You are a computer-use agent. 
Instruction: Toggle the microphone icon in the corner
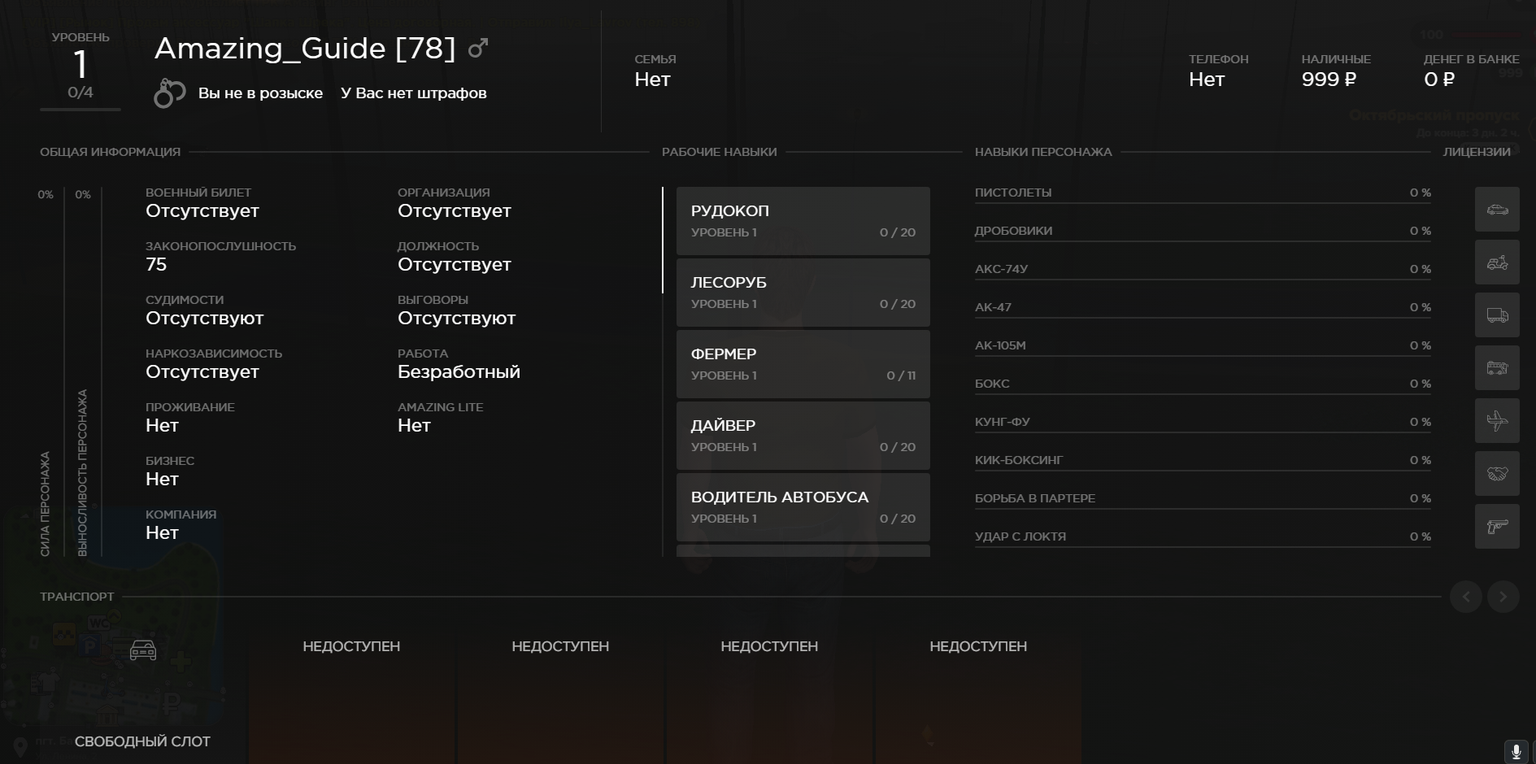coord(1516,751)
